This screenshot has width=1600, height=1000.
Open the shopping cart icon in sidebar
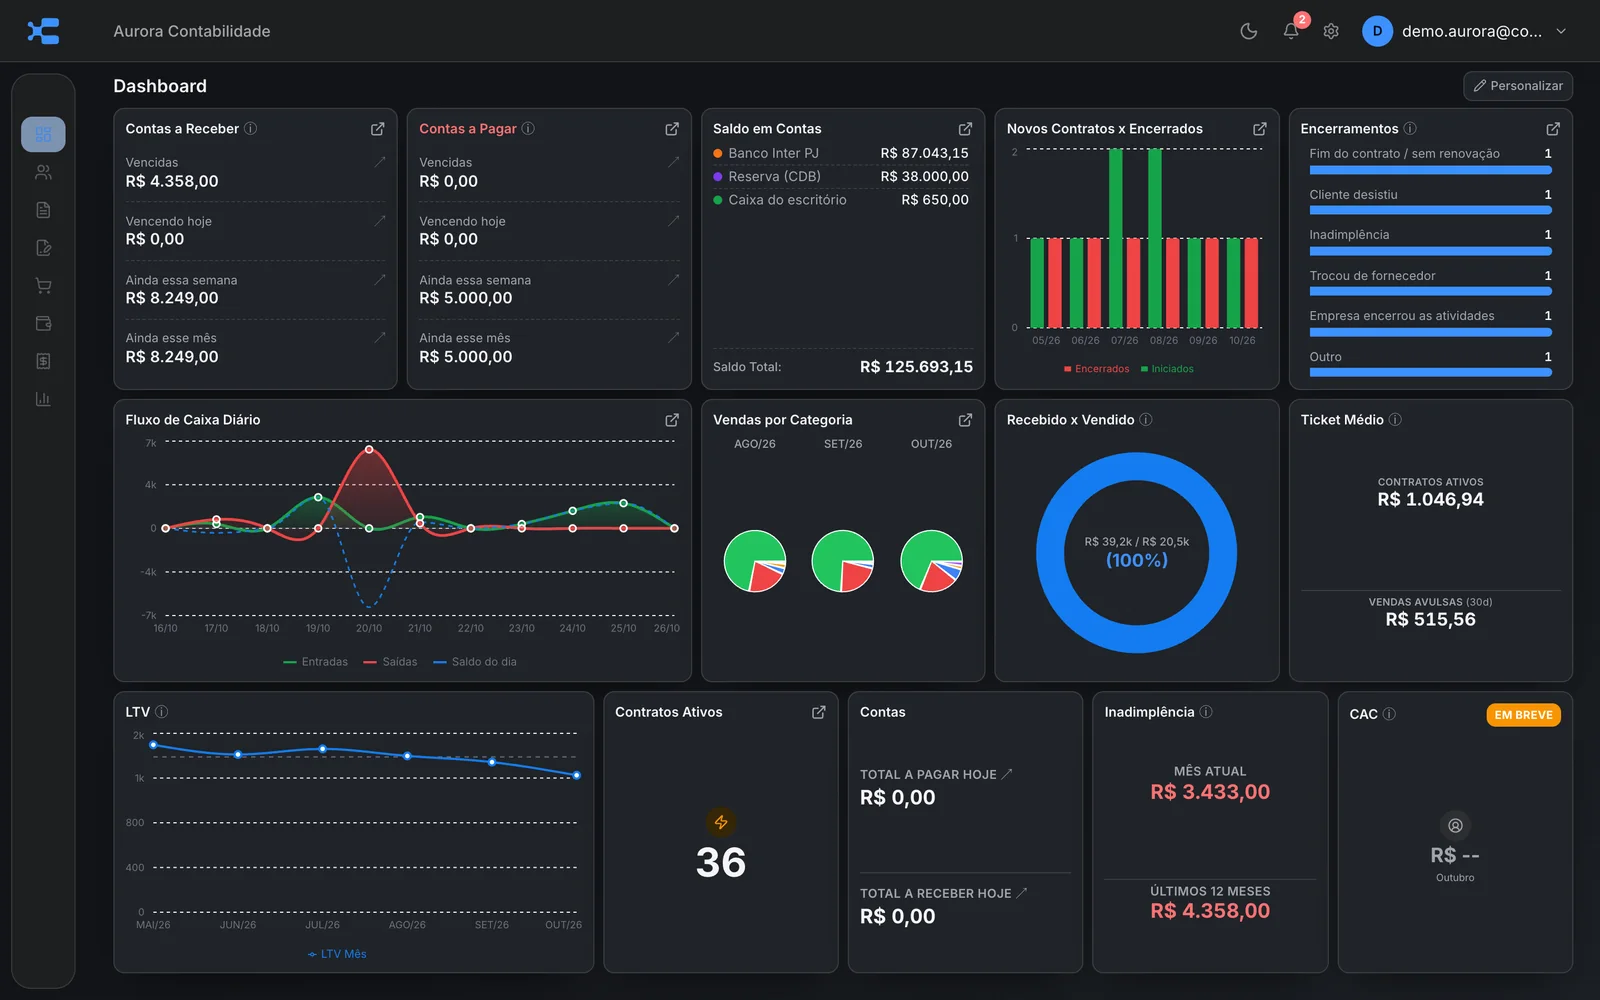(43, 286)
